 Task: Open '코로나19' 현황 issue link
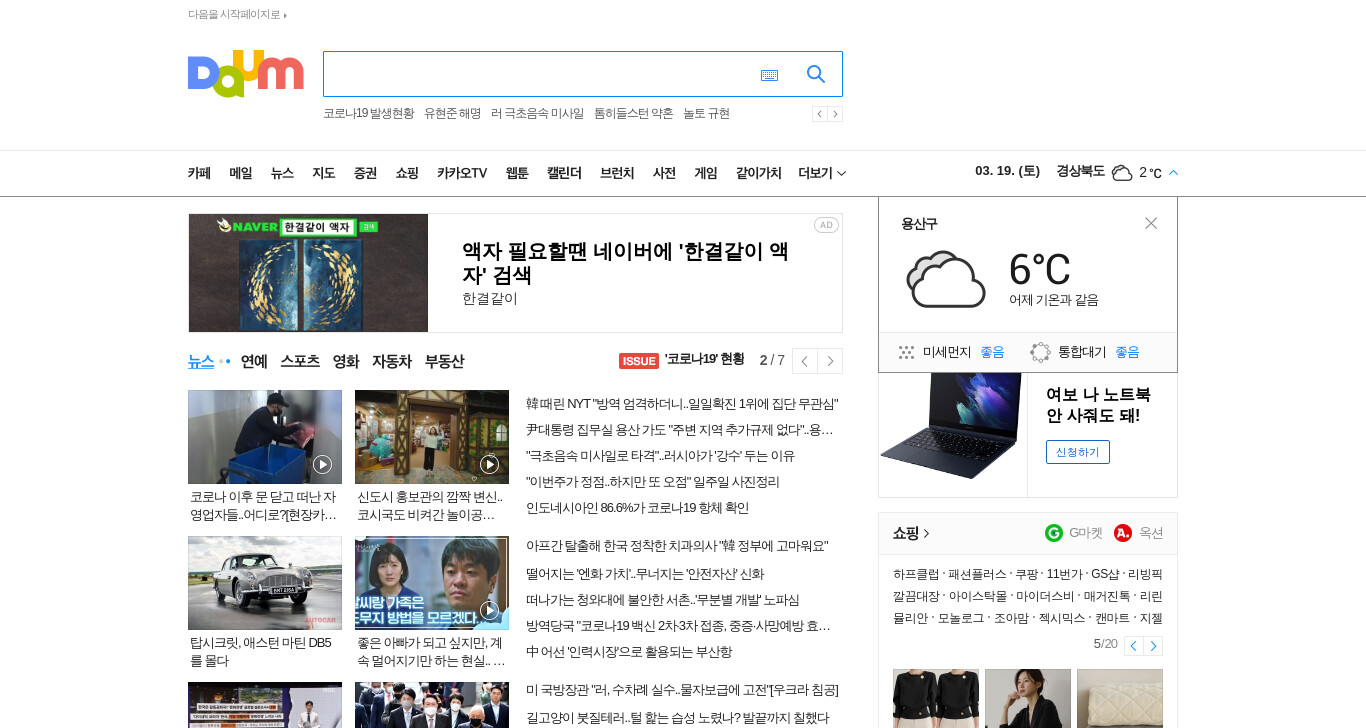click(704, 360)
